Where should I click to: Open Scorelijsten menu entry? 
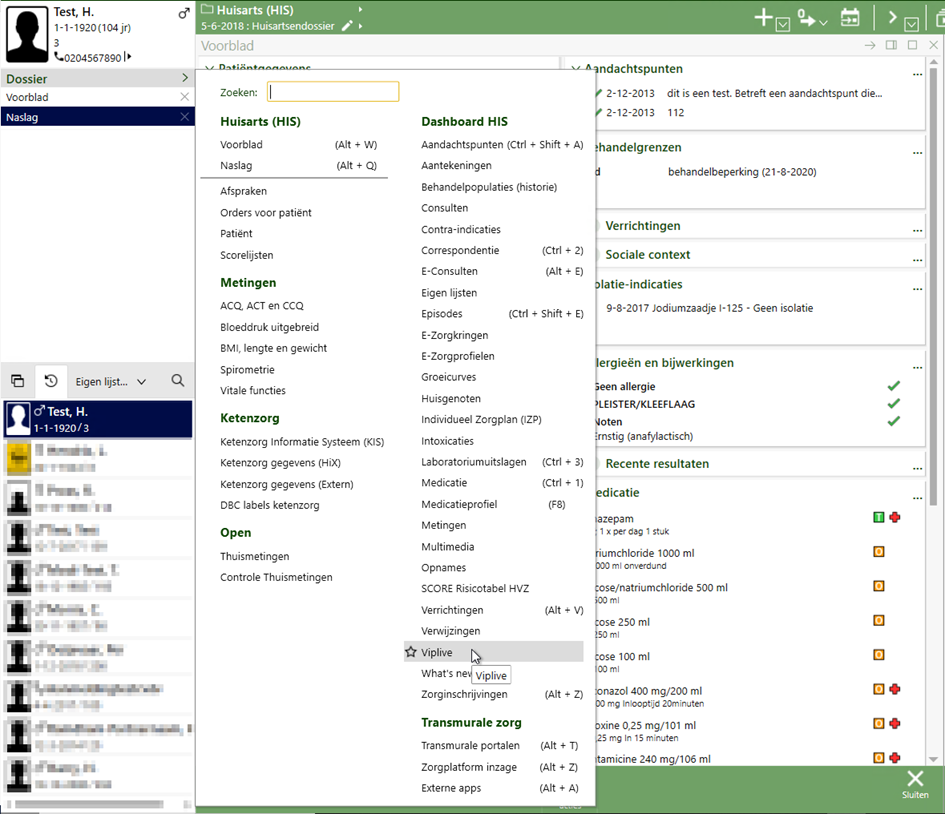[x=246, y=255]
